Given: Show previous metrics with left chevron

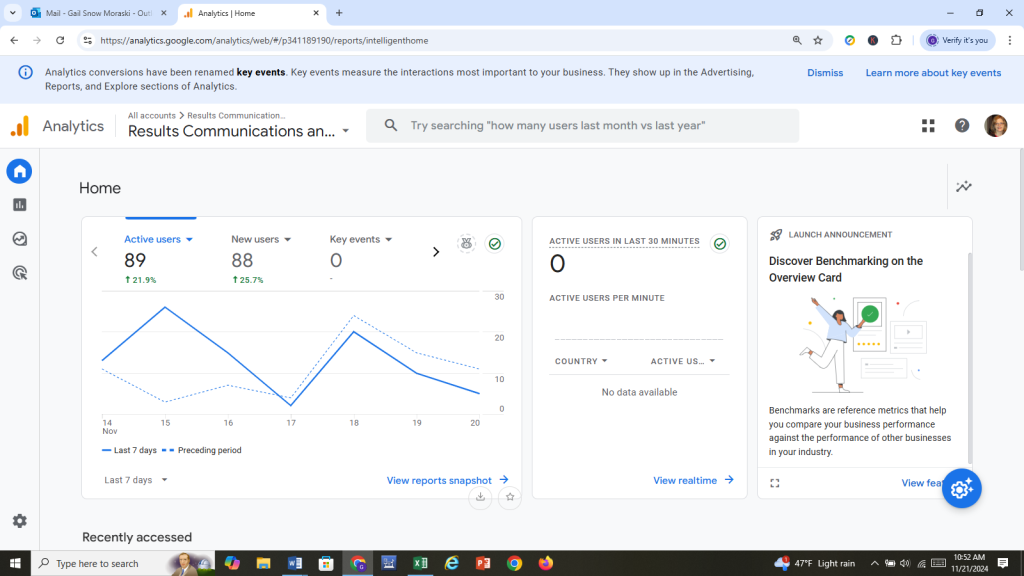Looking at the screenshot, I should click(95, 252).
